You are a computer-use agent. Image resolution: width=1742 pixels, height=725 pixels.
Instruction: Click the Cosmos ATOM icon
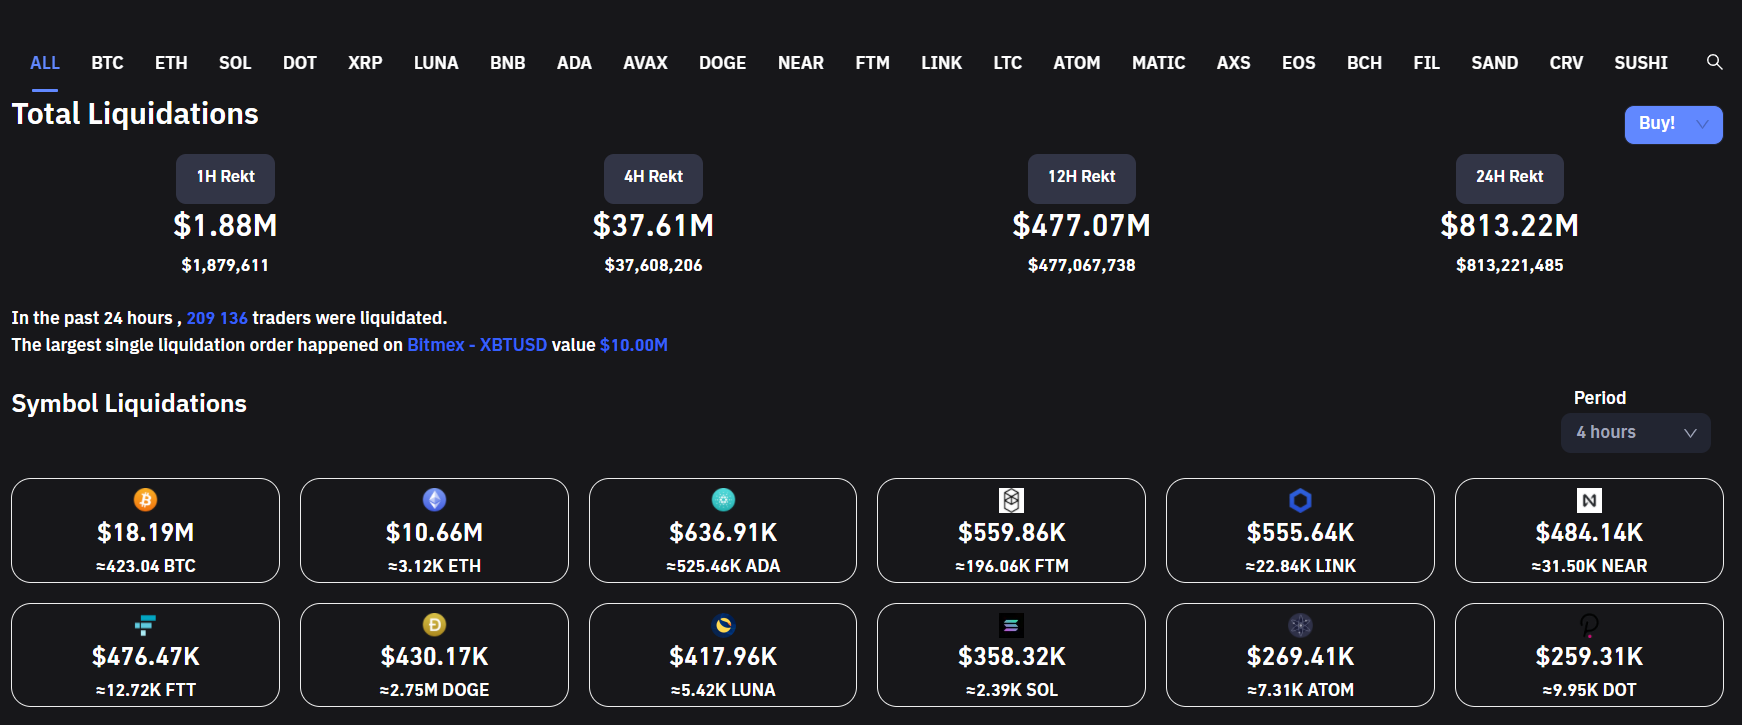pos(1300,625)
